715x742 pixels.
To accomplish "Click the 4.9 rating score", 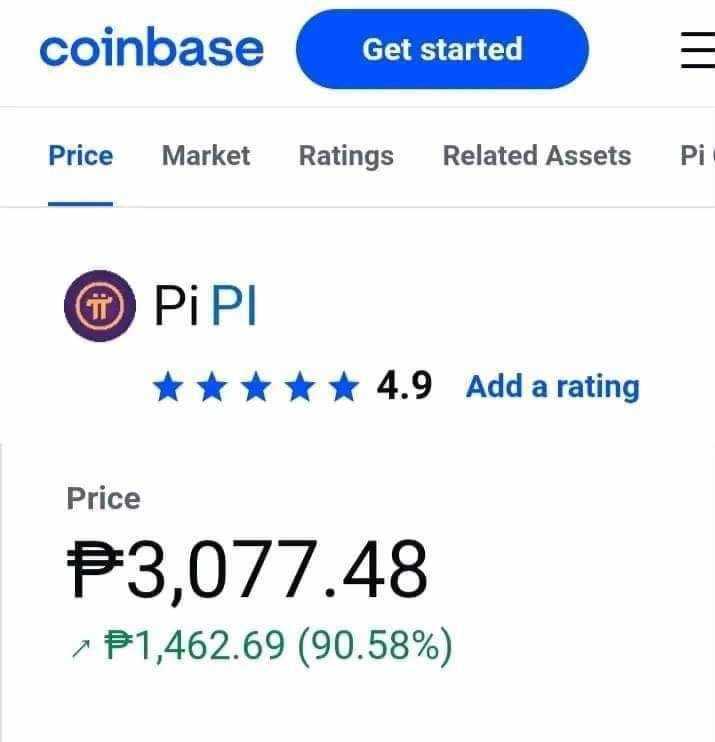I will click(404, 386).
